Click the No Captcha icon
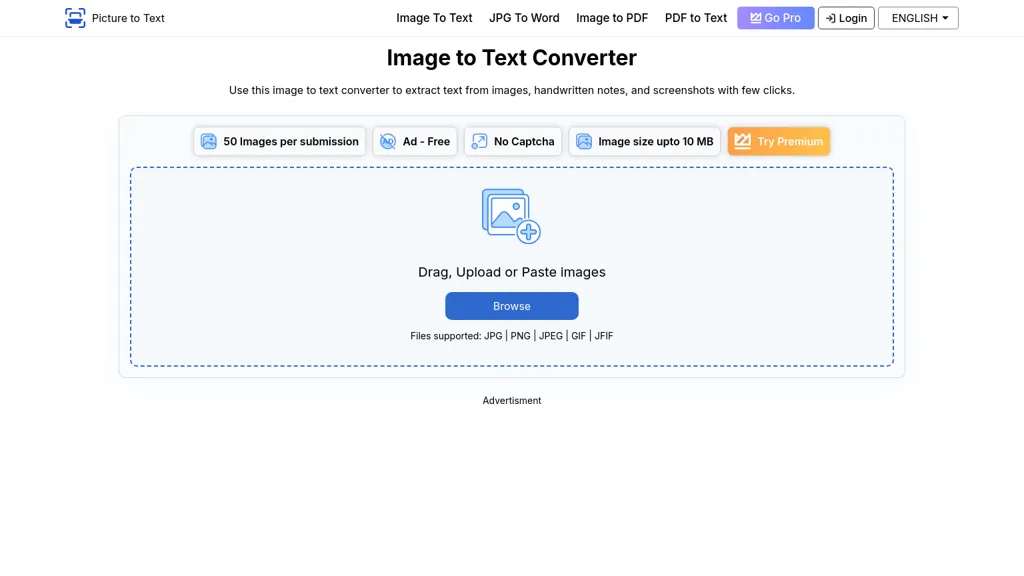This screenshot has width=1024, height=576. click(x=479, y=142)
